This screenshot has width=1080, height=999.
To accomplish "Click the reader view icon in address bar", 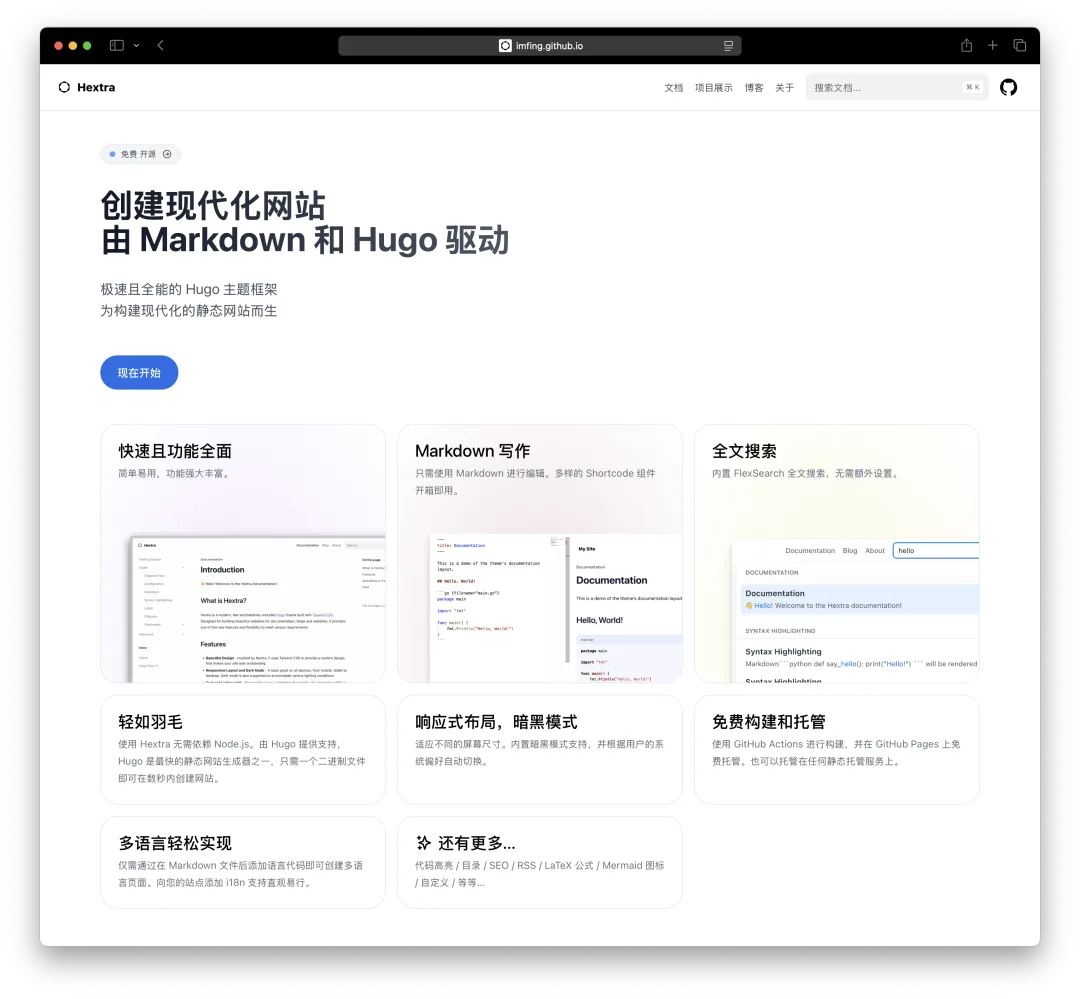I will pyautogui.click(x=728, y=45).
